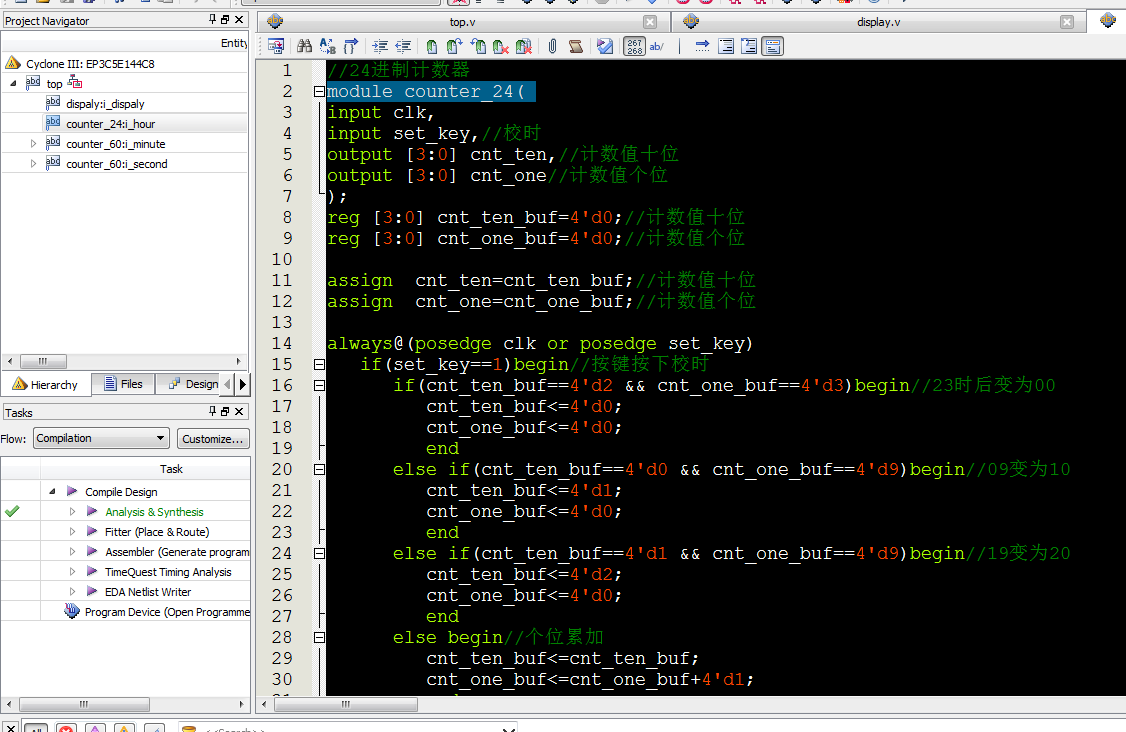Expand Assembler task subtree
Screen dimensions: 1126x732
click(73, 552)
